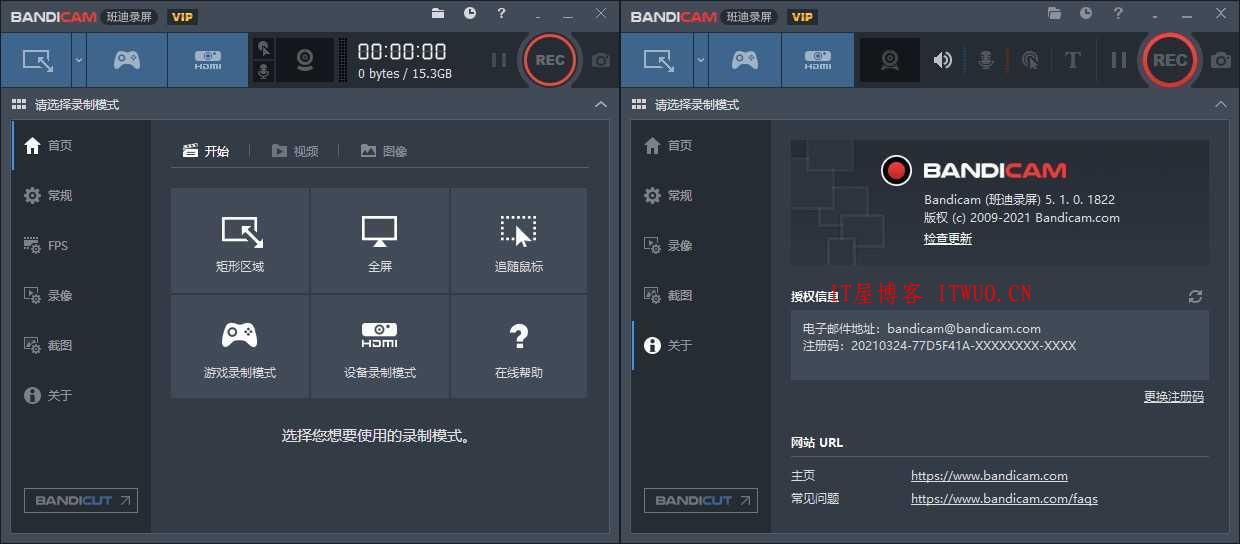This screenshot has height=544, width=1240.
Task: Switch to 图像 tab in left window
Action: pyautogui.click(x=384, y=151)
